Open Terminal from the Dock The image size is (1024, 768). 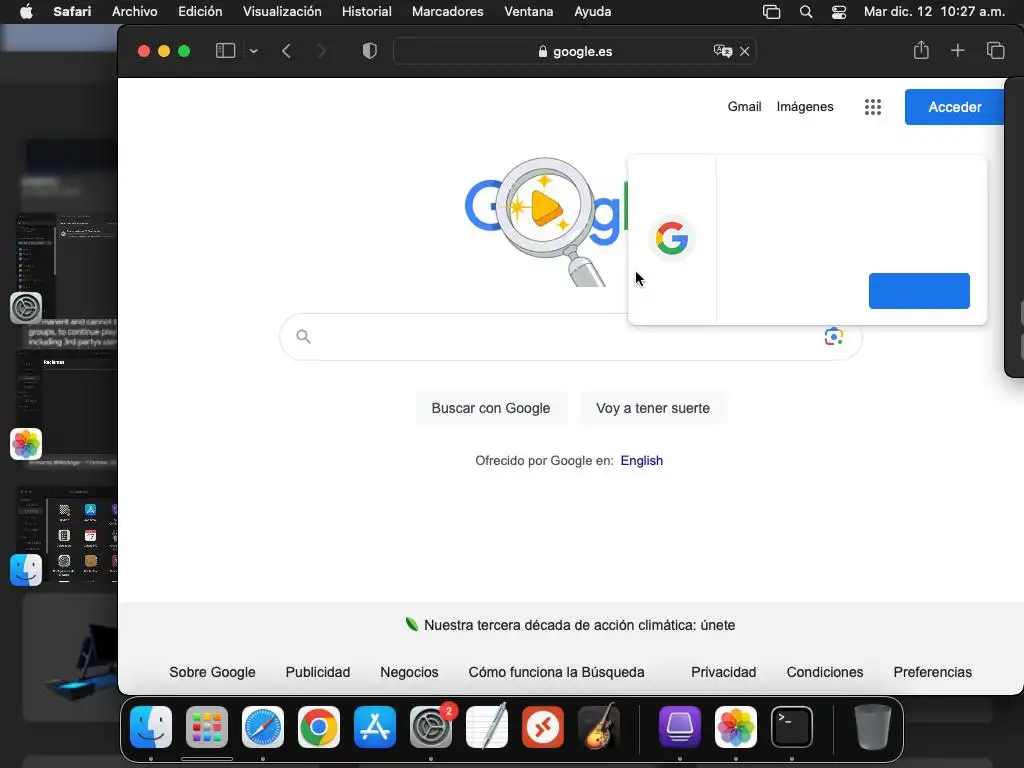[x=792, y=726]
